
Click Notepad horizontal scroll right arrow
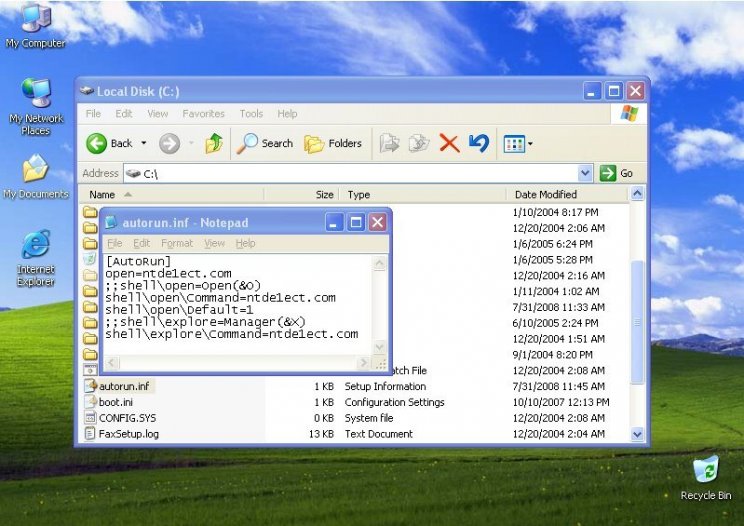(363, 363)
